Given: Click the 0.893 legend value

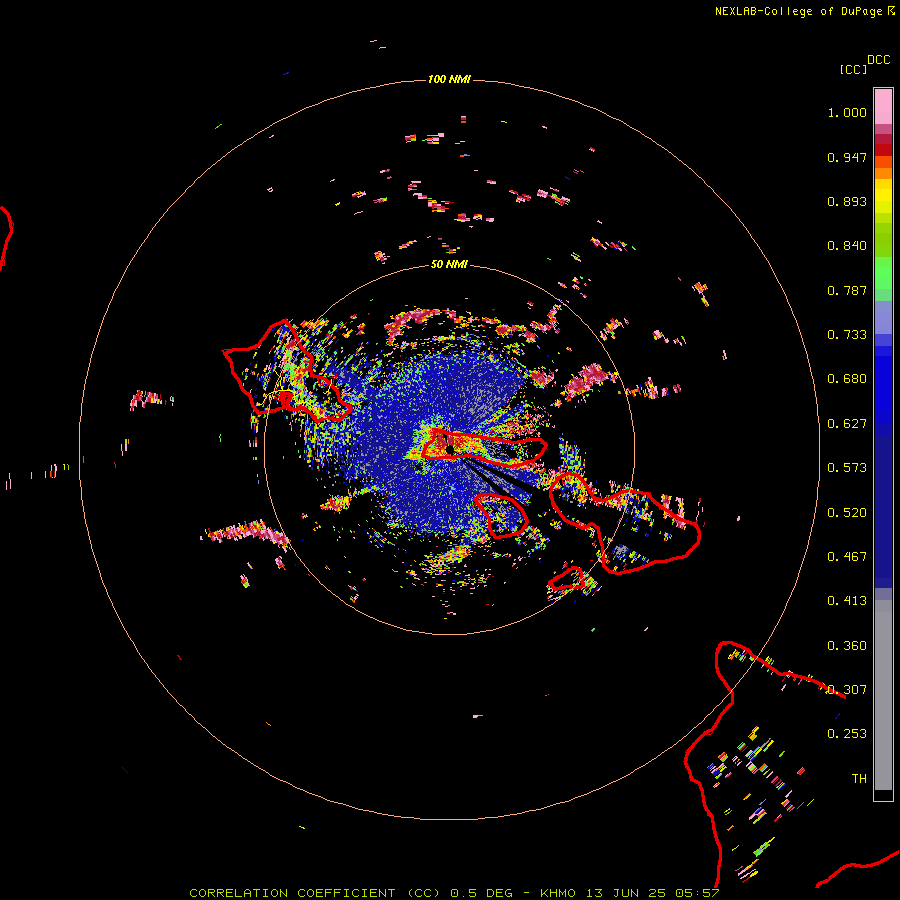Looking at the screenshot, I should coord(847,201).
